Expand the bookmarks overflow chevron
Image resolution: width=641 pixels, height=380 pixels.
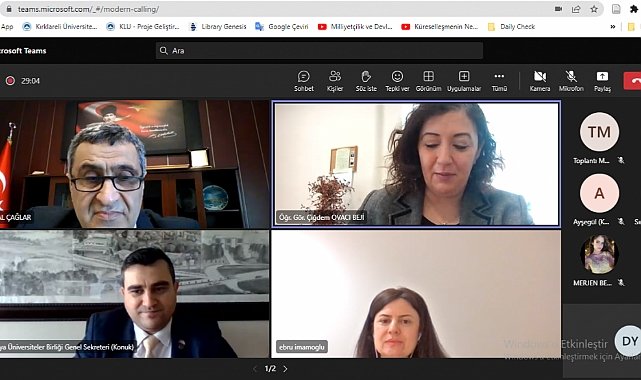pyautogui.click(x=613, y=27)
